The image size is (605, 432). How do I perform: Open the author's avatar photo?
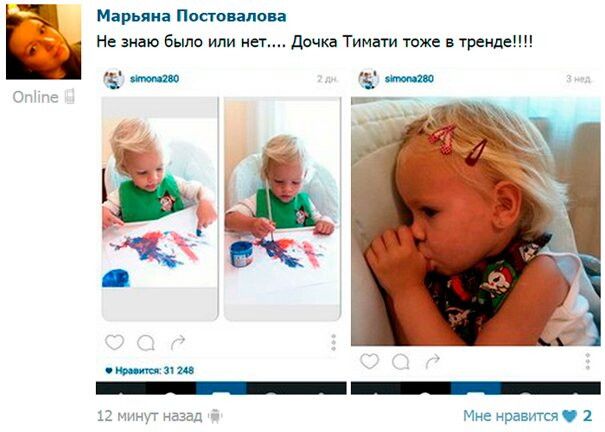click(44, 42)
